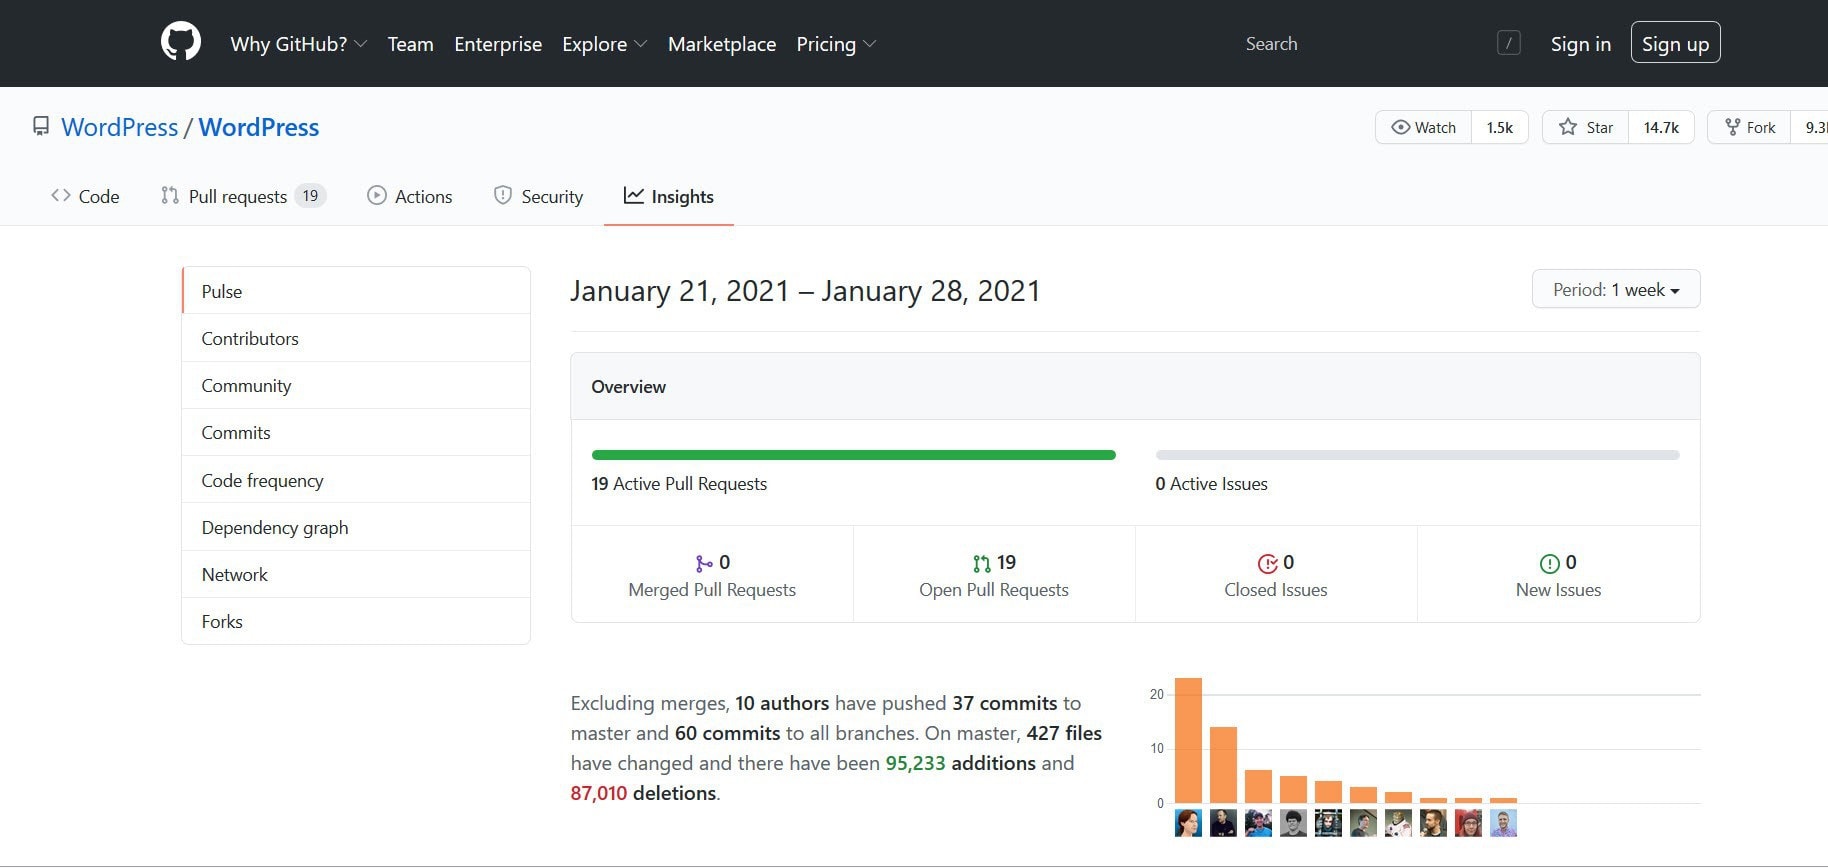The height and width of the screenshot is (868, 1828).
Task: Click the red closed issues icon
Action: (x=1268, y=564)
